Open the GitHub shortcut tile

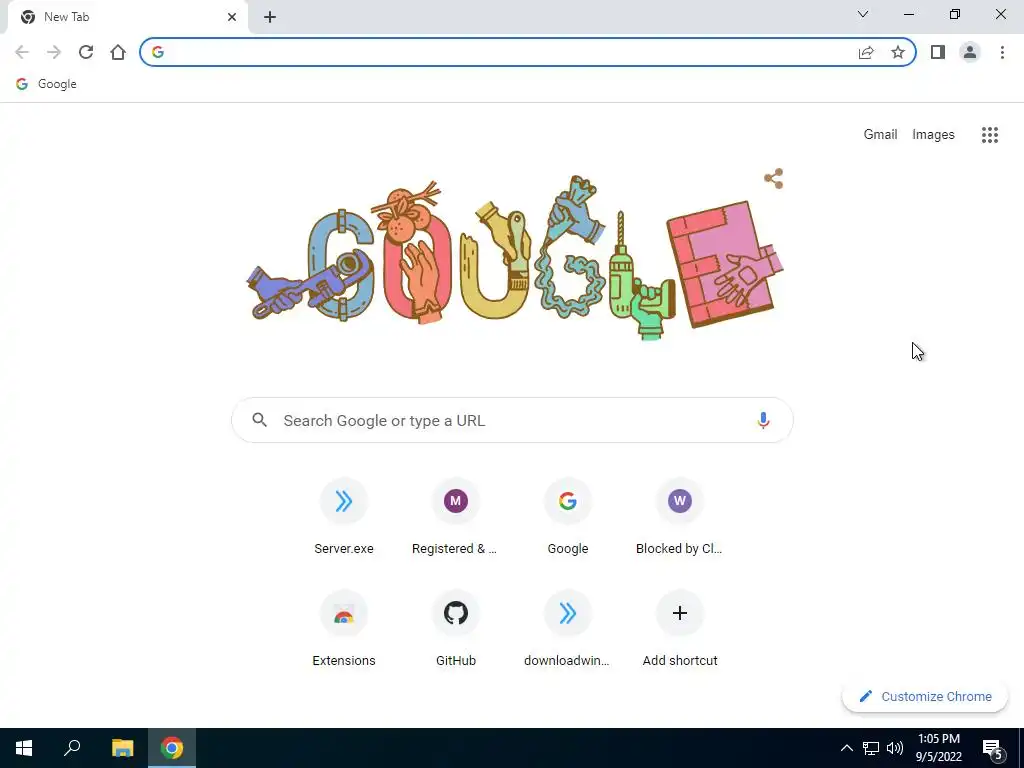coord(456,628)
